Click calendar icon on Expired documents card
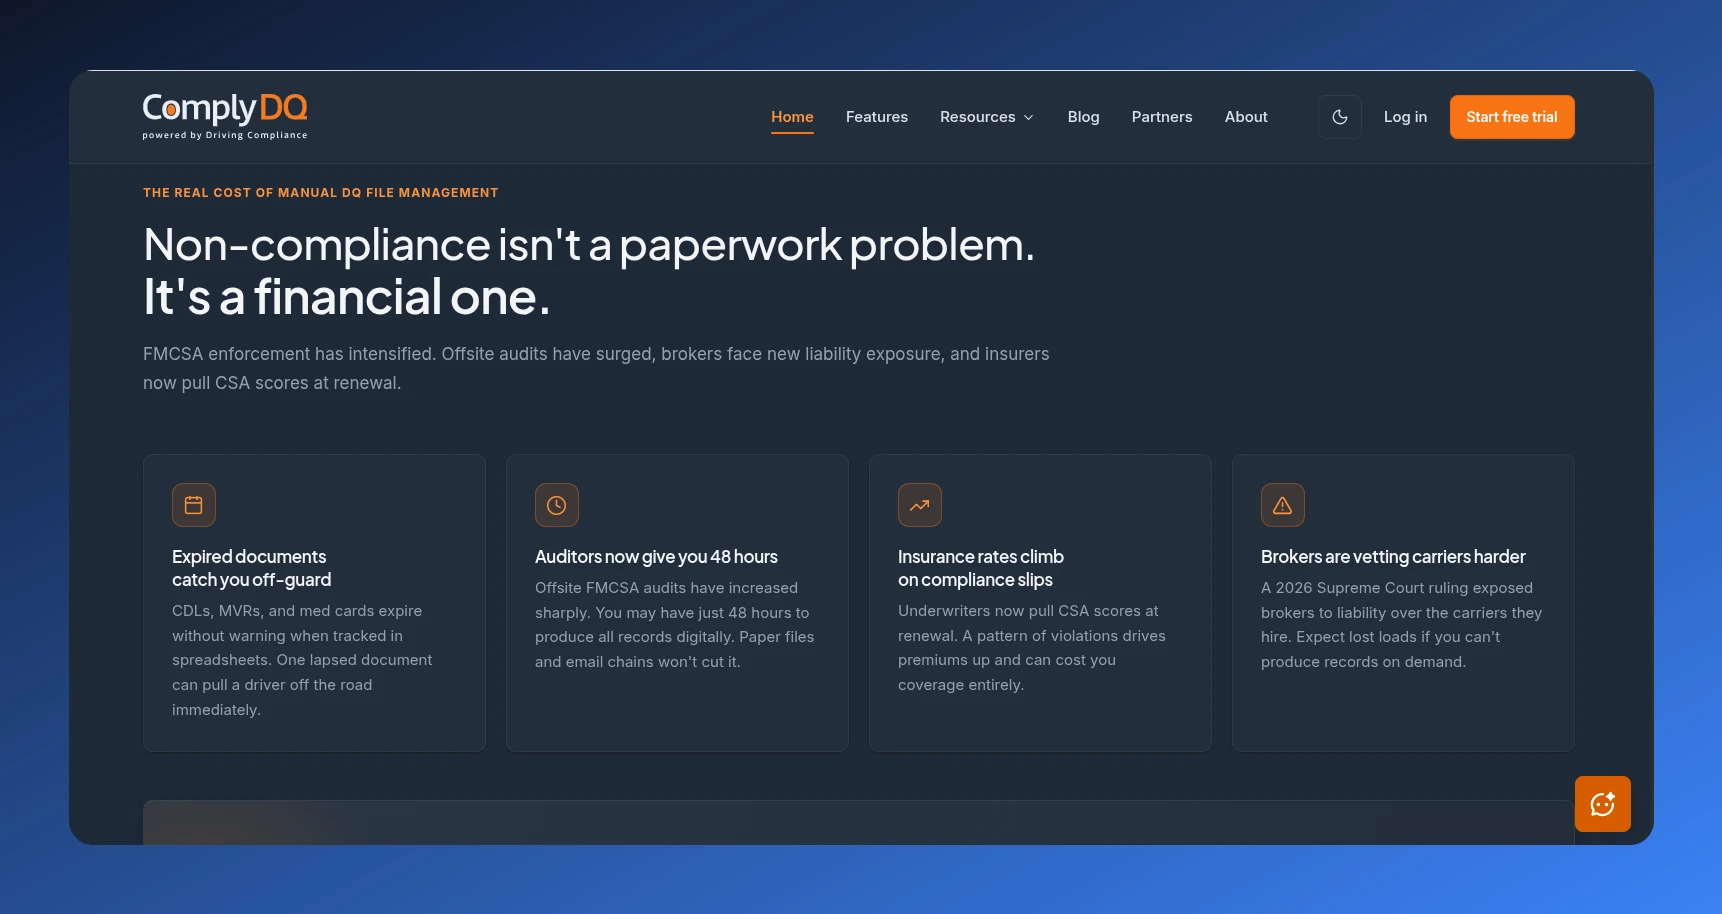Image resolution: width=1722 pixels, height=914 pixels. 194,505
